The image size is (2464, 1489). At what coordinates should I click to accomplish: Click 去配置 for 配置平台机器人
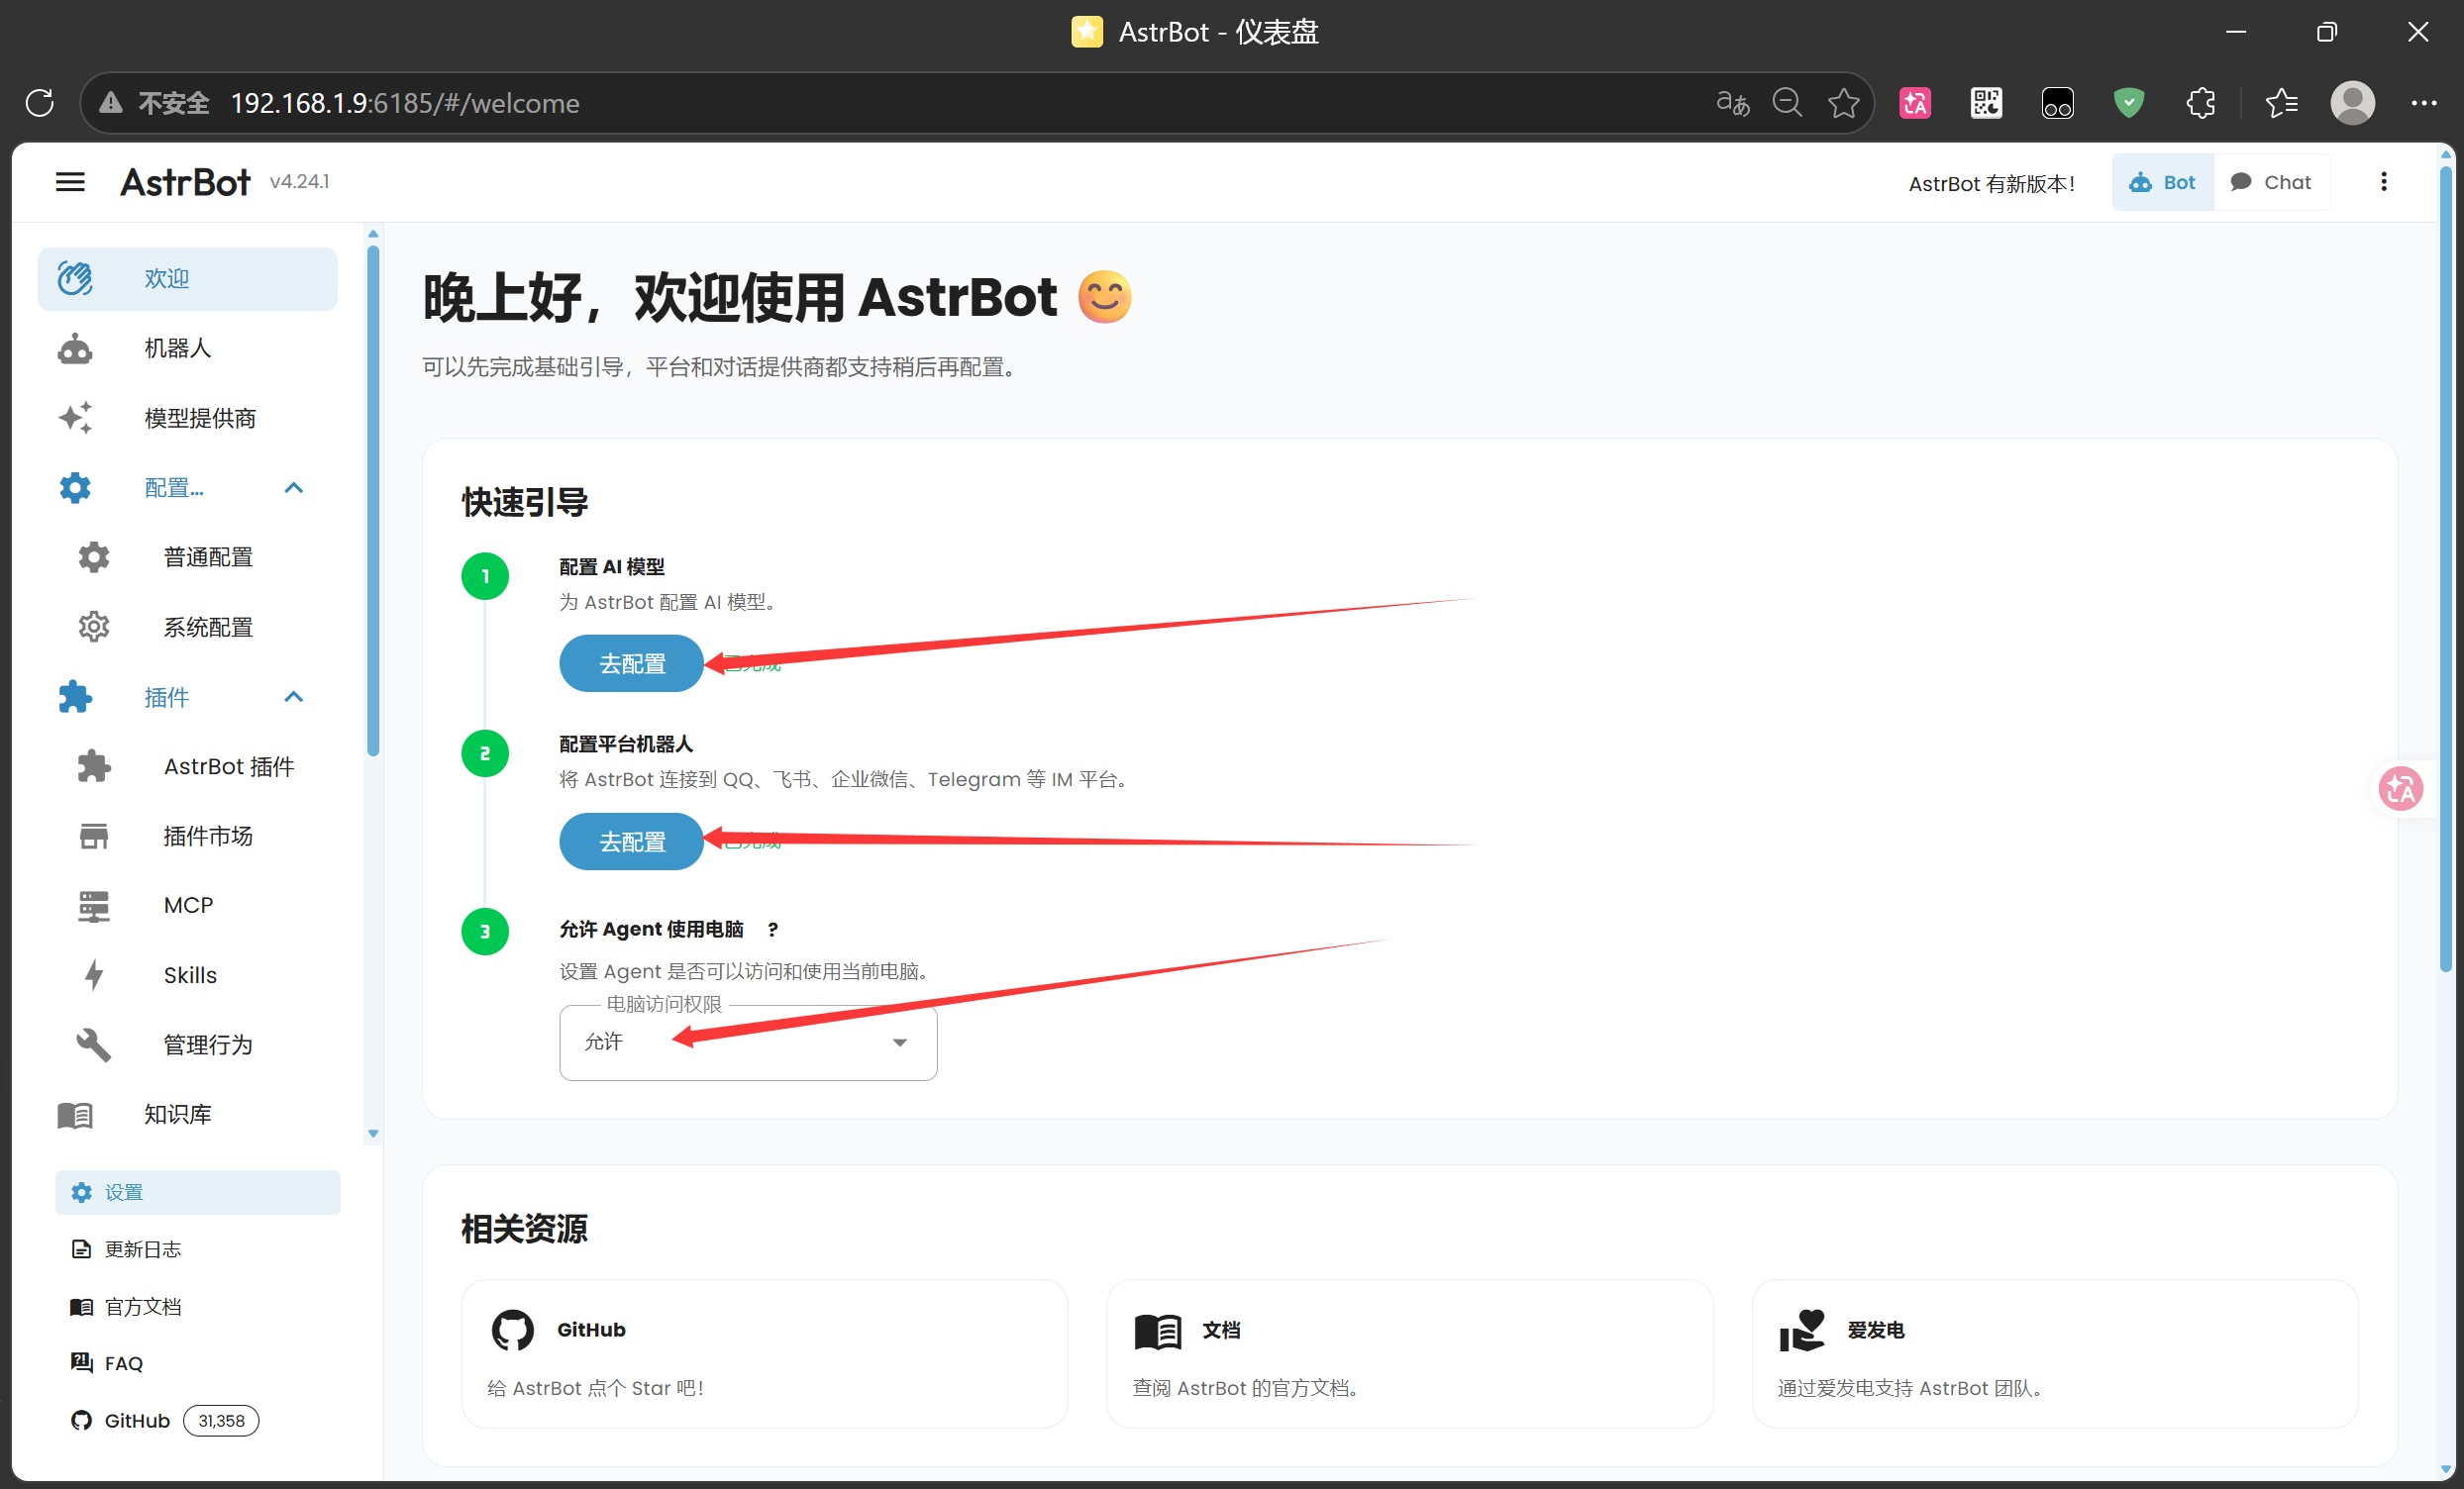tap(631, 842)
